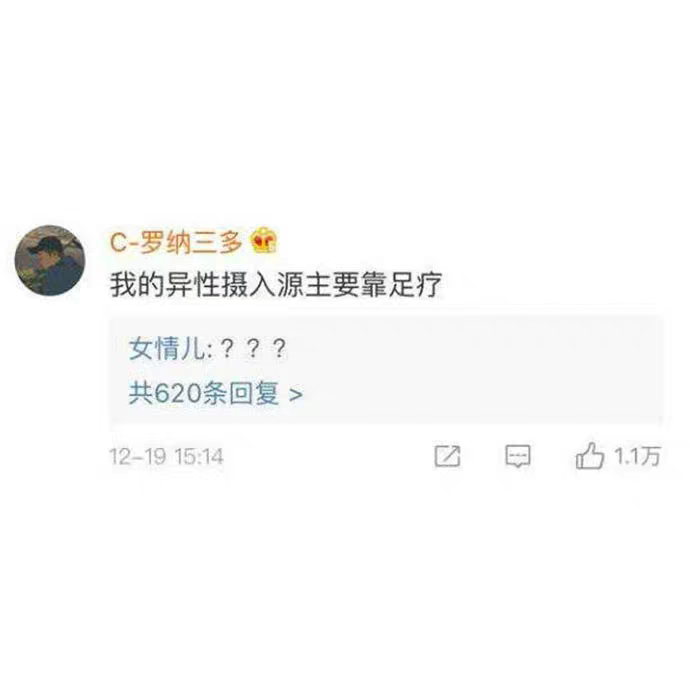Visit 女情儿's profile from the reply
690x690 pixels.
click(168, 349)
